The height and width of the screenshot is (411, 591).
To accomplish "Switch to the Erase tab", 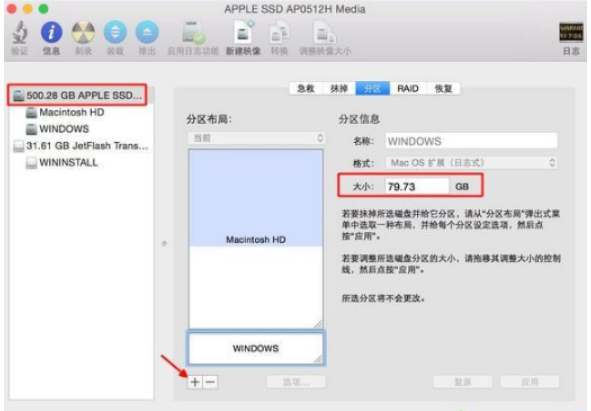I will [x=339, y=89].
